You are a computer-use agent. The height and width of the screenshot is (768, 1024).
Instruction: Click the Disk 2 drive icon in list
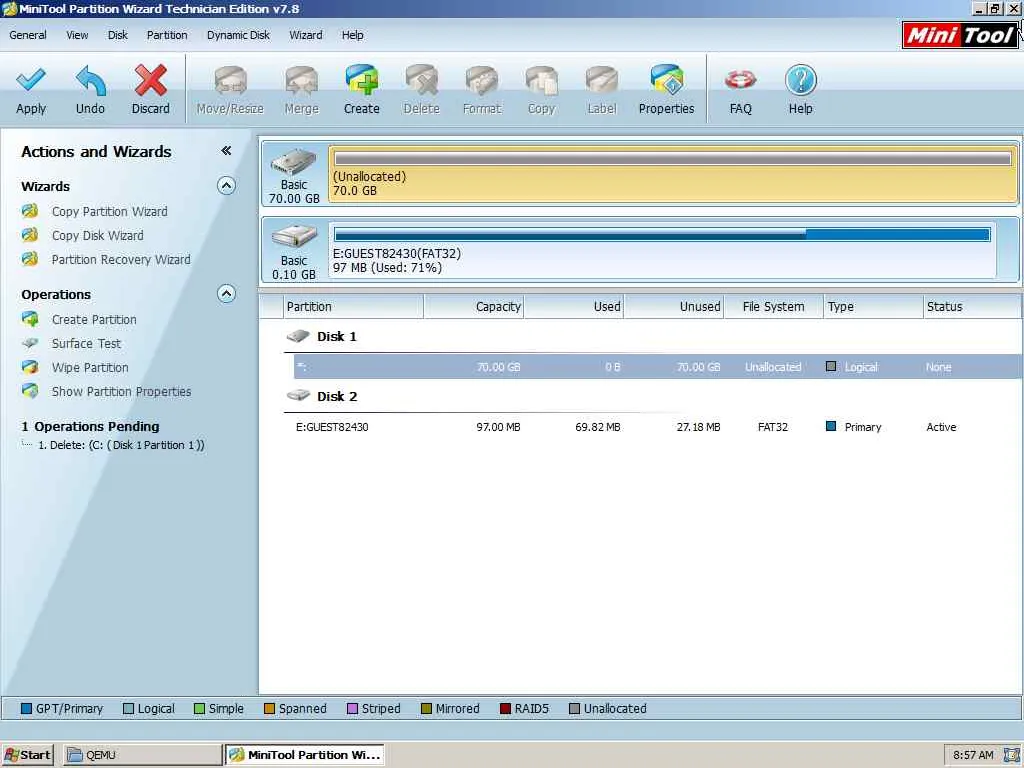(298, 396)
